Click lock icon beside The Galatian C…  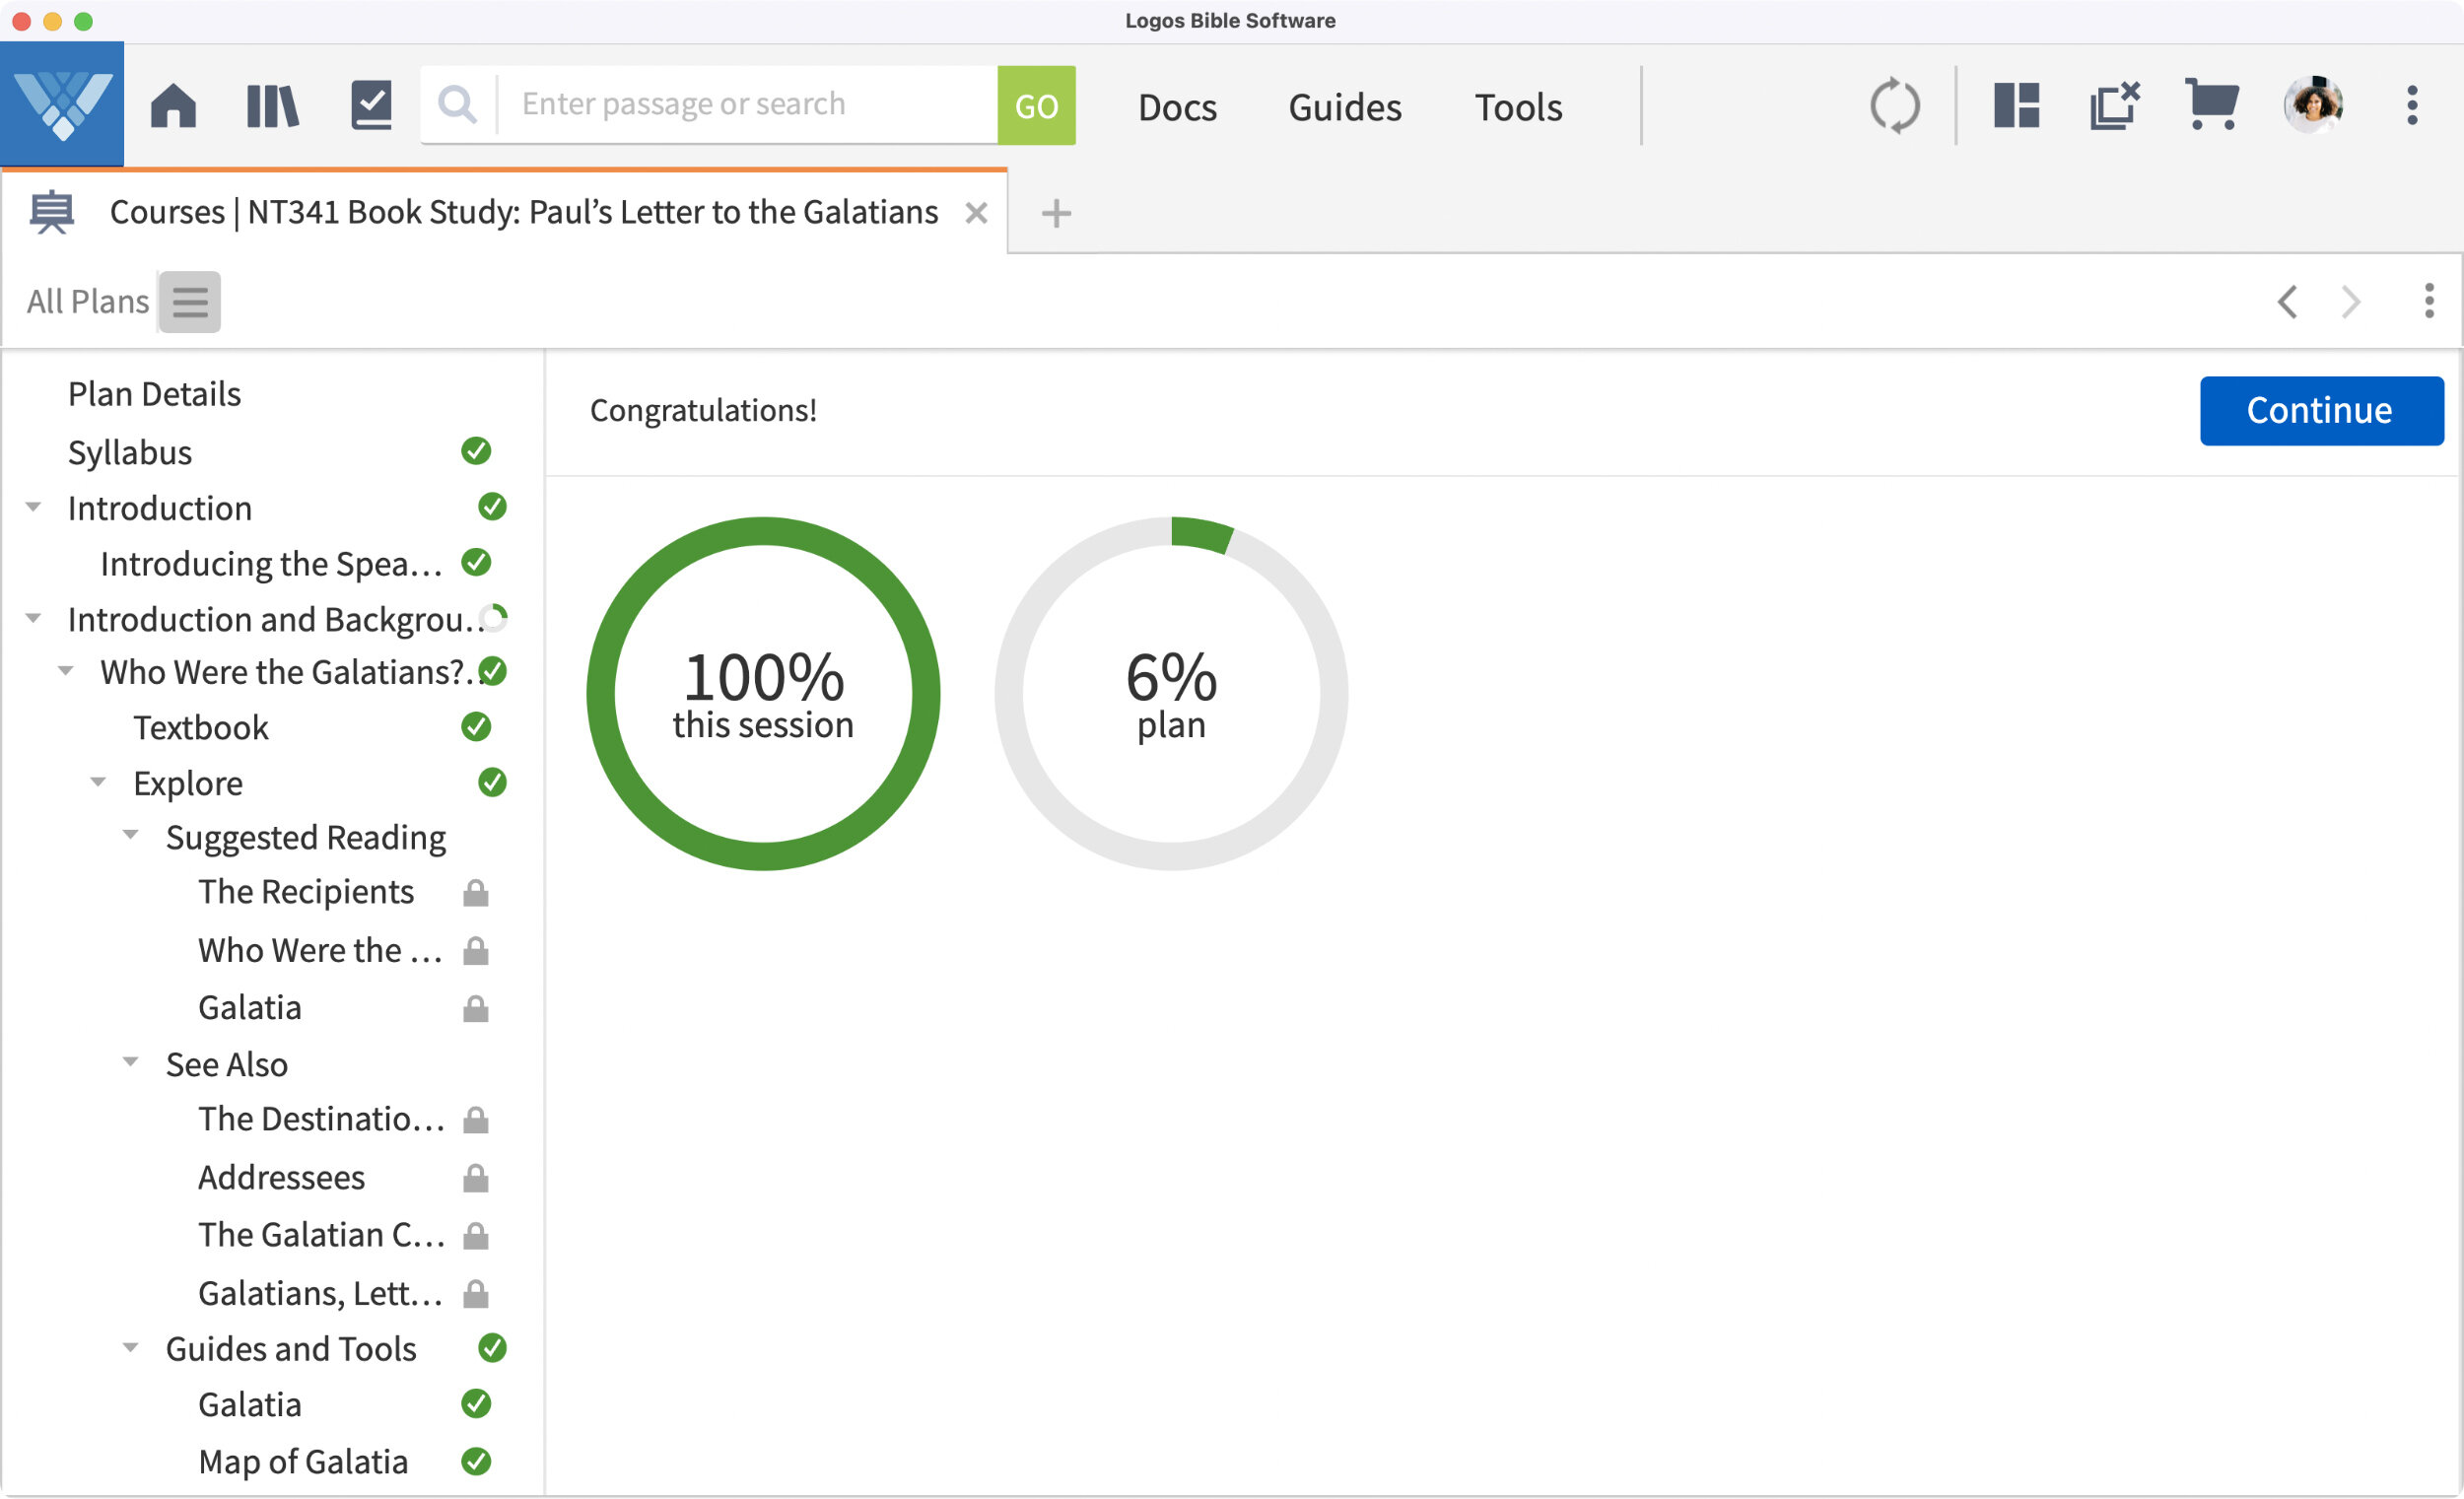pos(476,1235)
